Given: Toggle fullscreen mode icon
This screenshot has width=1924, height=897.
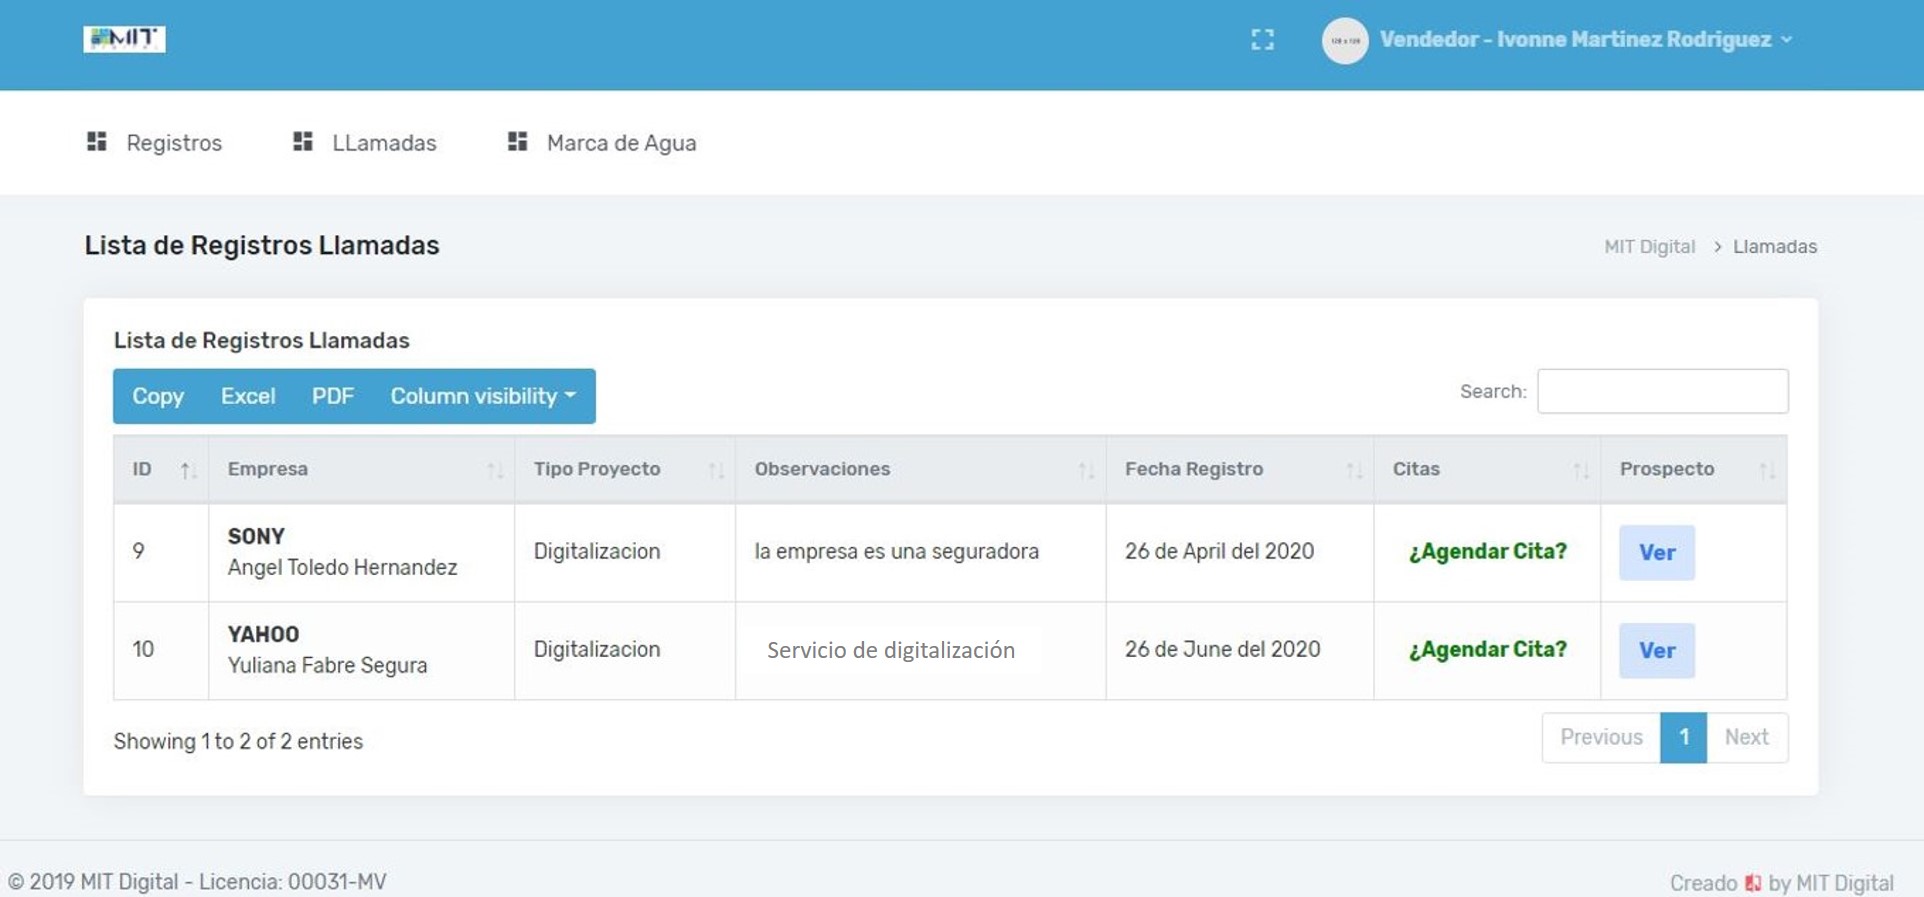Looking at the screenshot, I should coord(1263,40).
